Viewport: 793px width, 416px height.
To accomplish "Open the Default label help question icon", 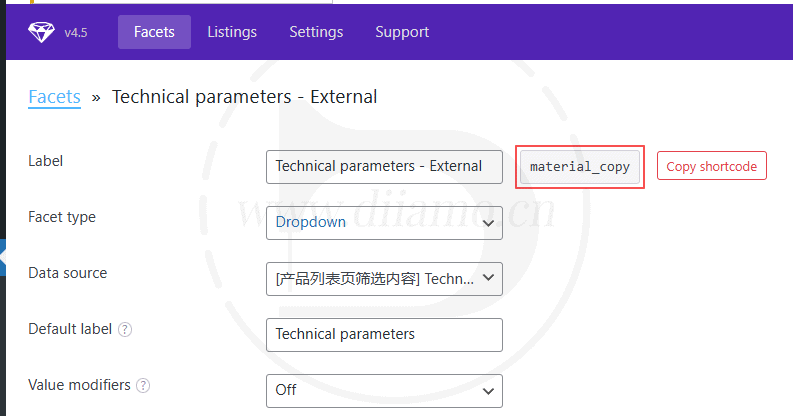I will [125, 330].
